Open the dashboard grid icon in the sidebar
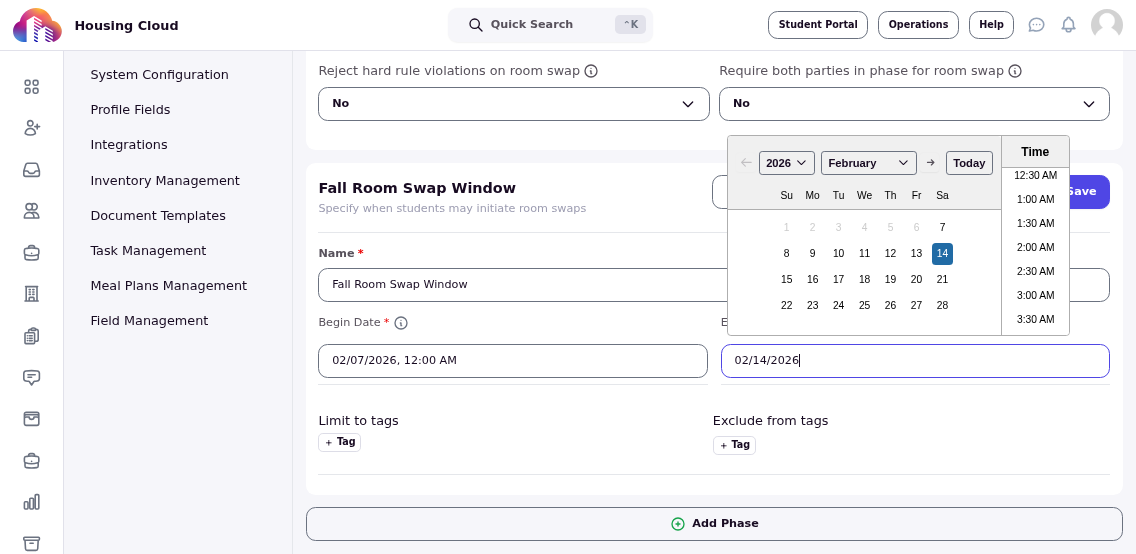The image size is (1136, 554). point(31,87)
